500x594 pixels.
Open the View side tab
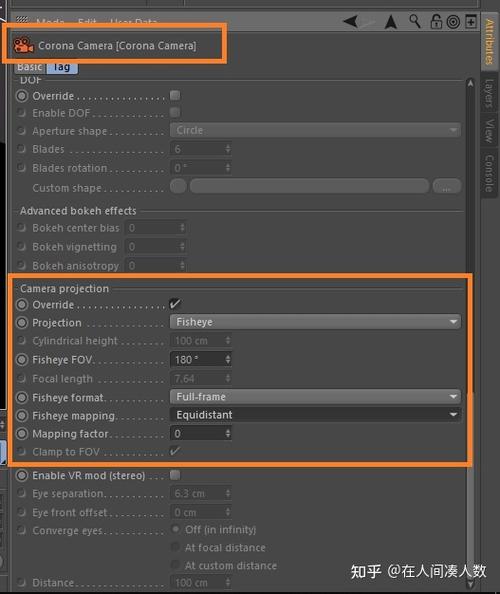click(489, 131)
